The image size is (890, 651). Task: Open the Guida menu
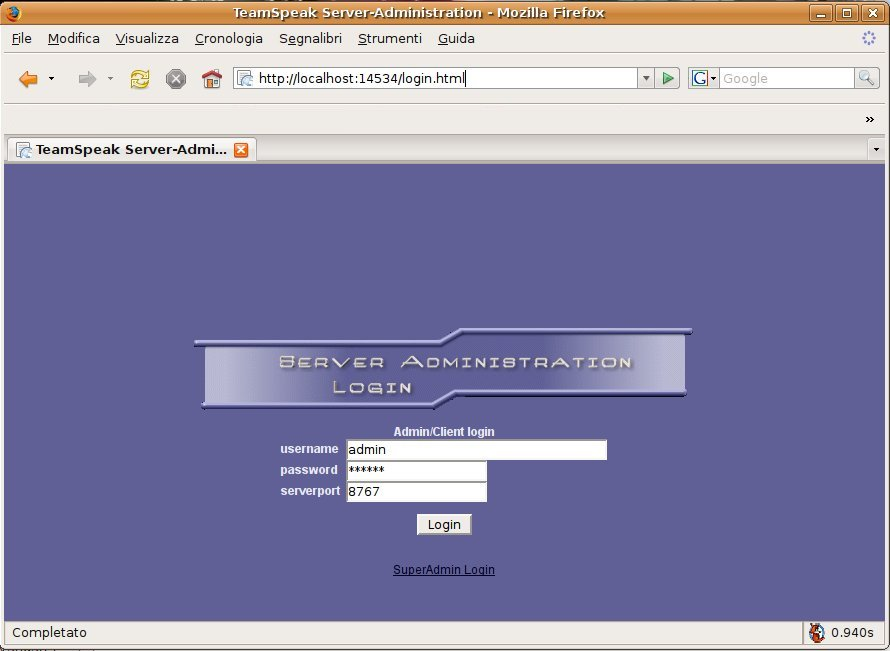coord(456,39)
